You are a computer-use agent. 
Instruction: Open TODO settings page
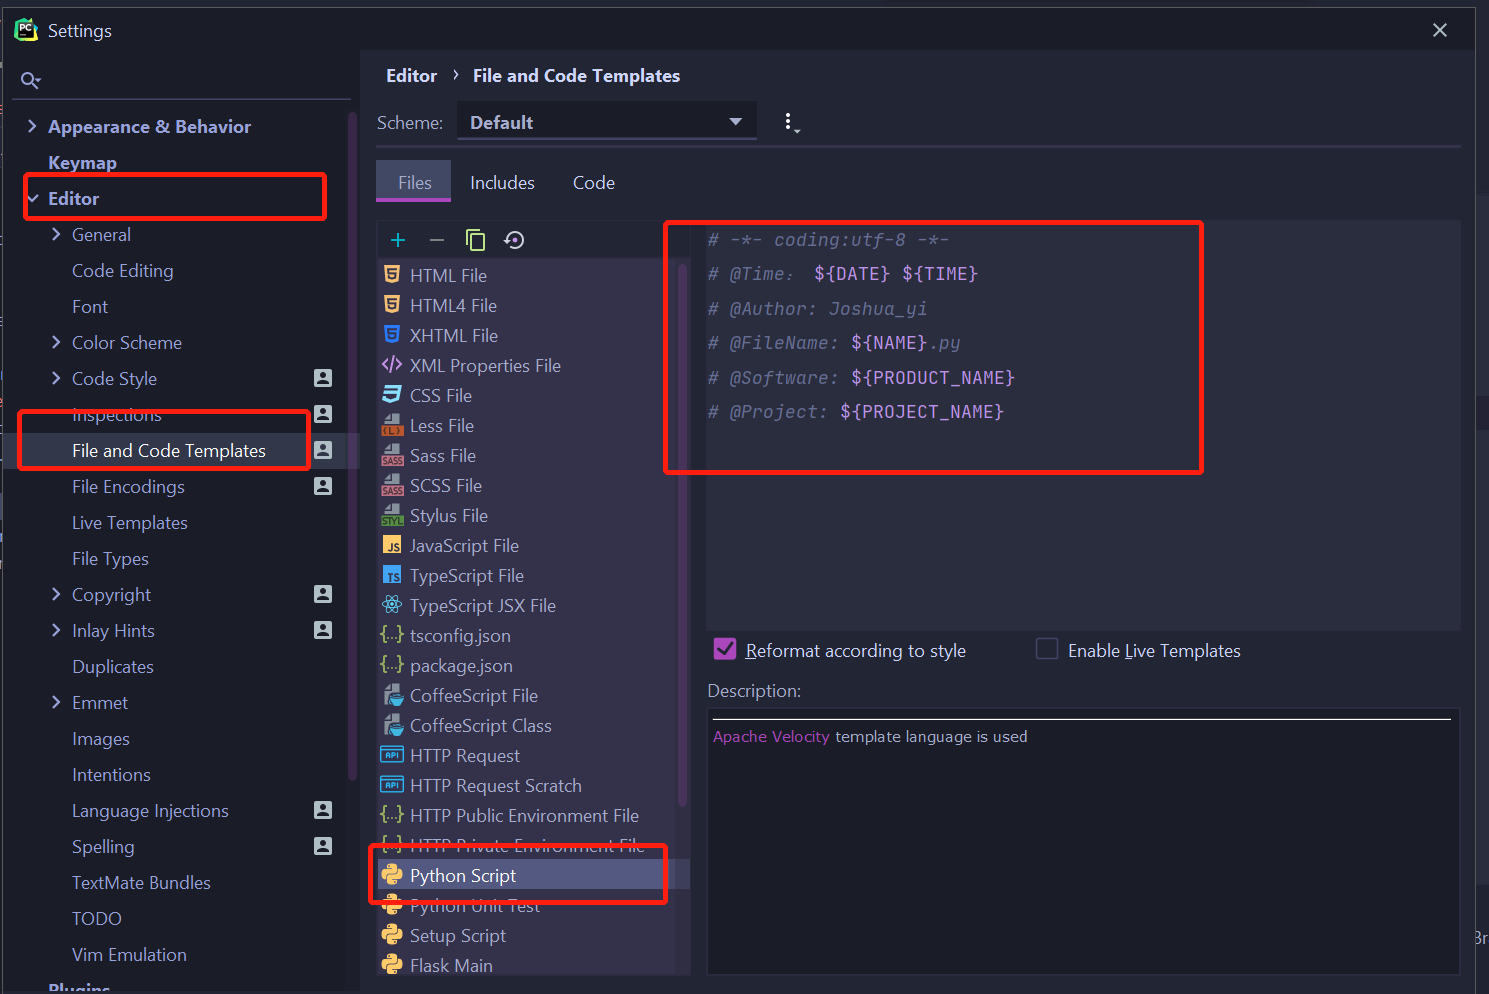click(97, 918)
